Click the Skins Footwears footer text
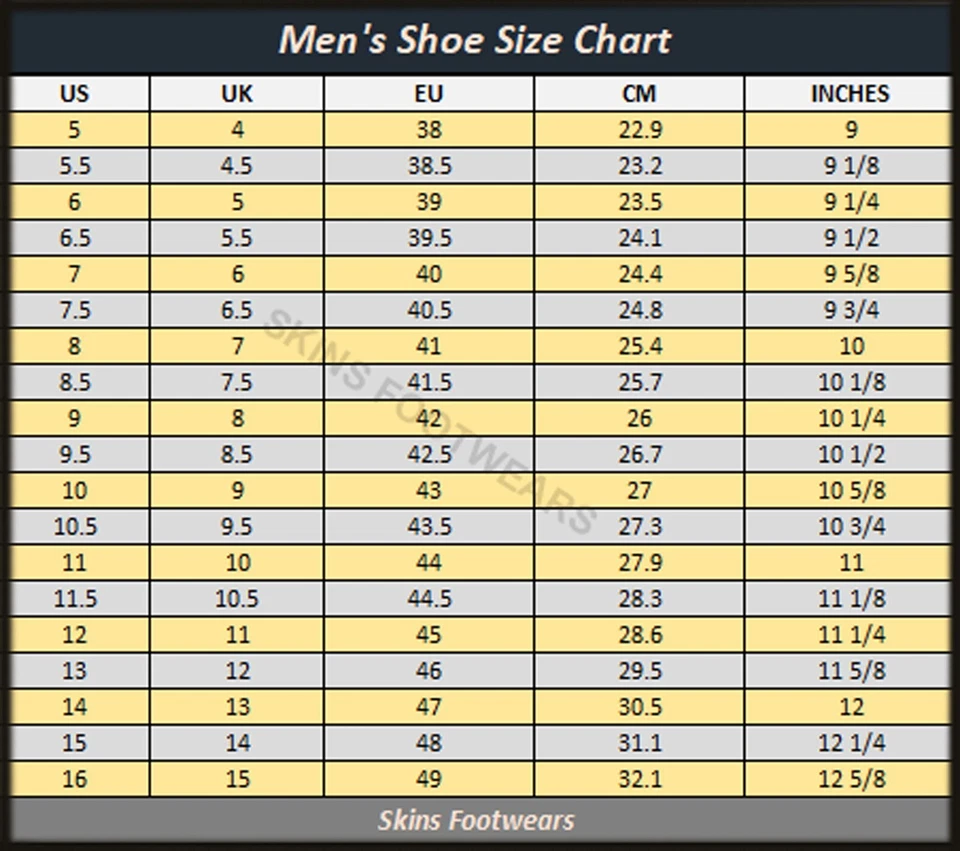The image size is (960, 851). 476,821
